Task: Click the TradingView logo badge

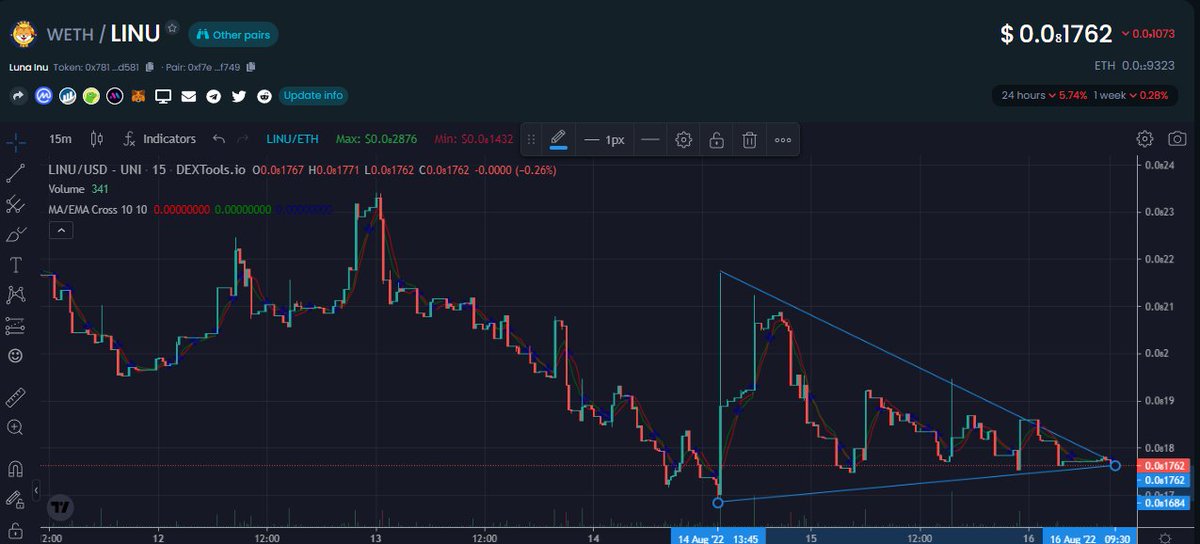Action: point(61,507)
